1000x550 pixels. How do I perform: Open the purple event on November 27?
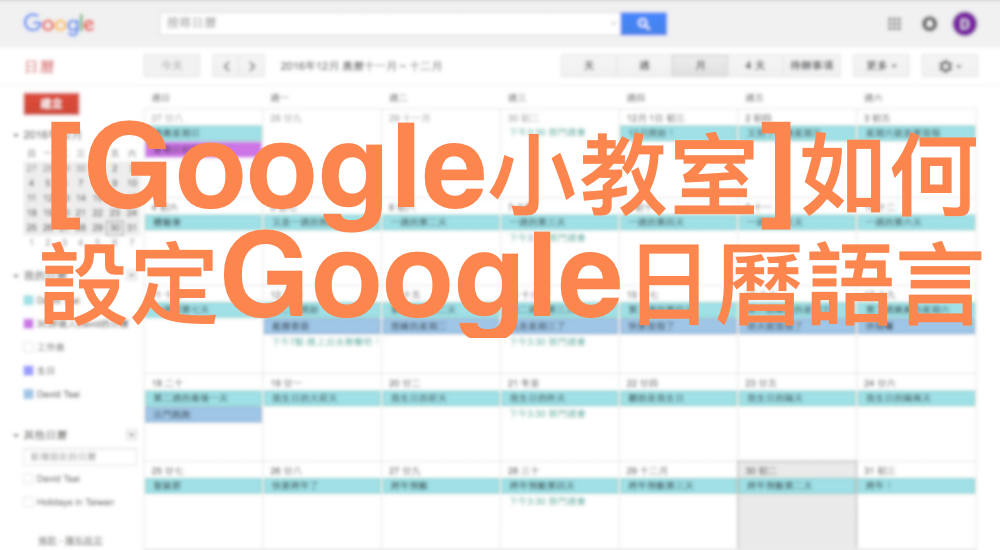click(x=203, y=150)
